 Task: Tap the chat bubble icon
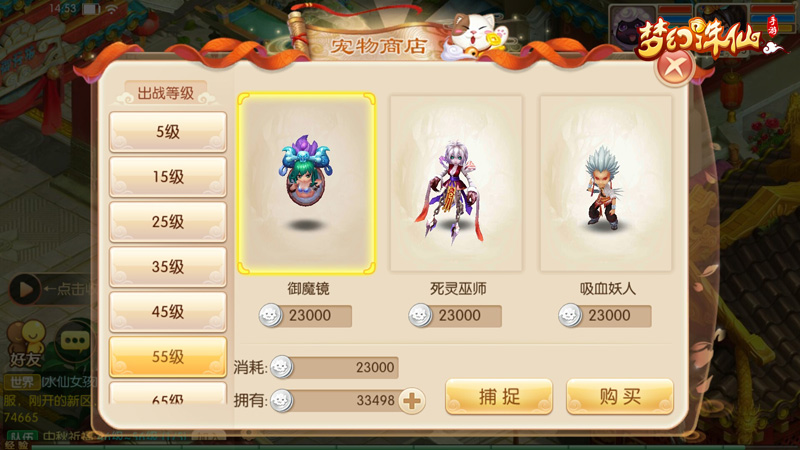click(75, 340)
